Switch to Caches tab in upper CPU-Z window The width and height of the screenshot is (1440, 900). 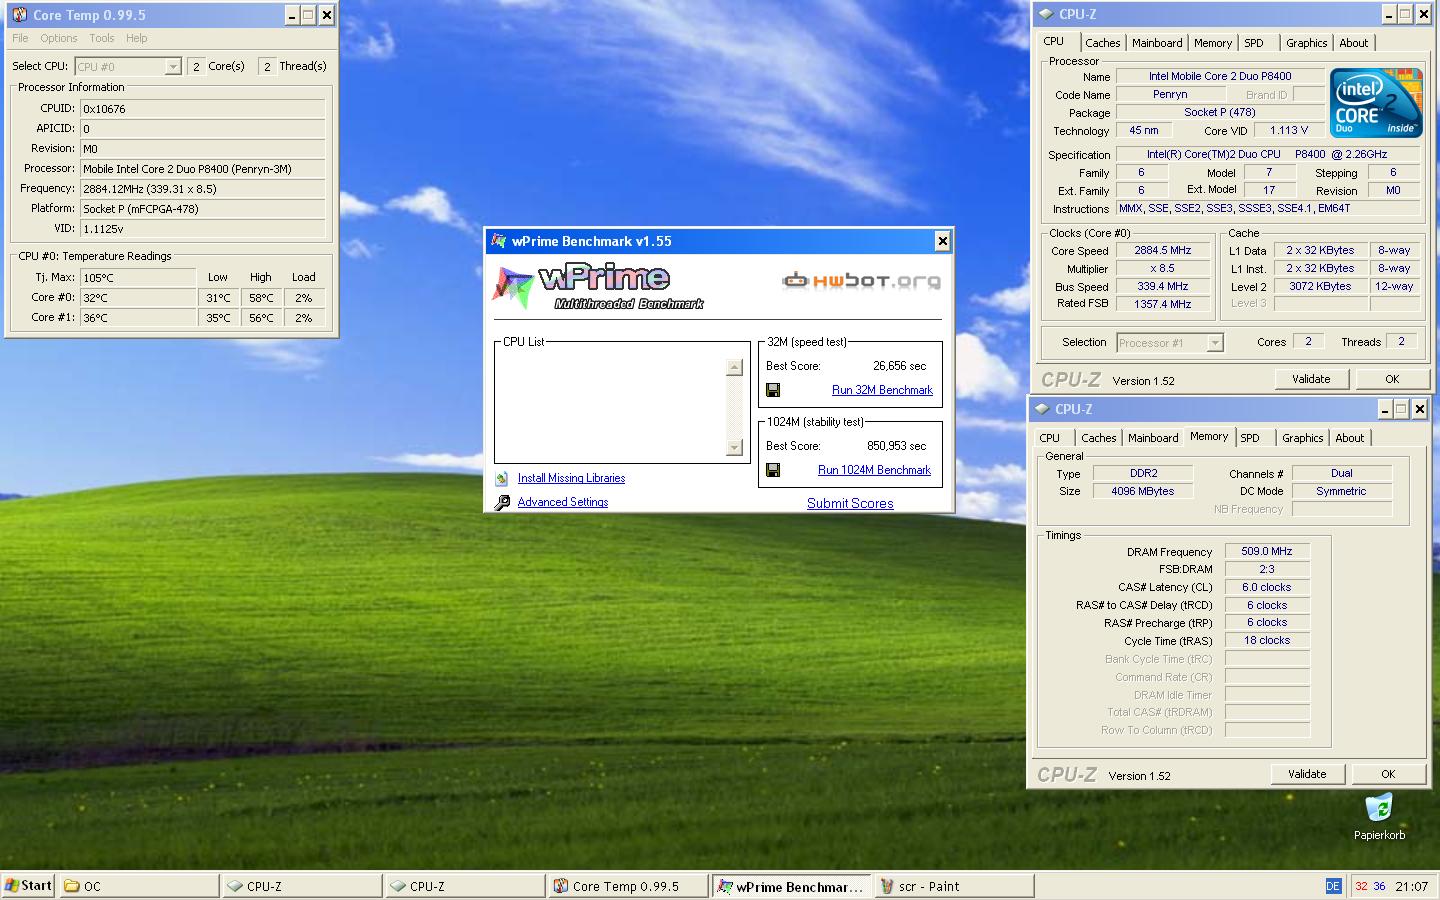pyautogui.click(x=1102, y=43)
